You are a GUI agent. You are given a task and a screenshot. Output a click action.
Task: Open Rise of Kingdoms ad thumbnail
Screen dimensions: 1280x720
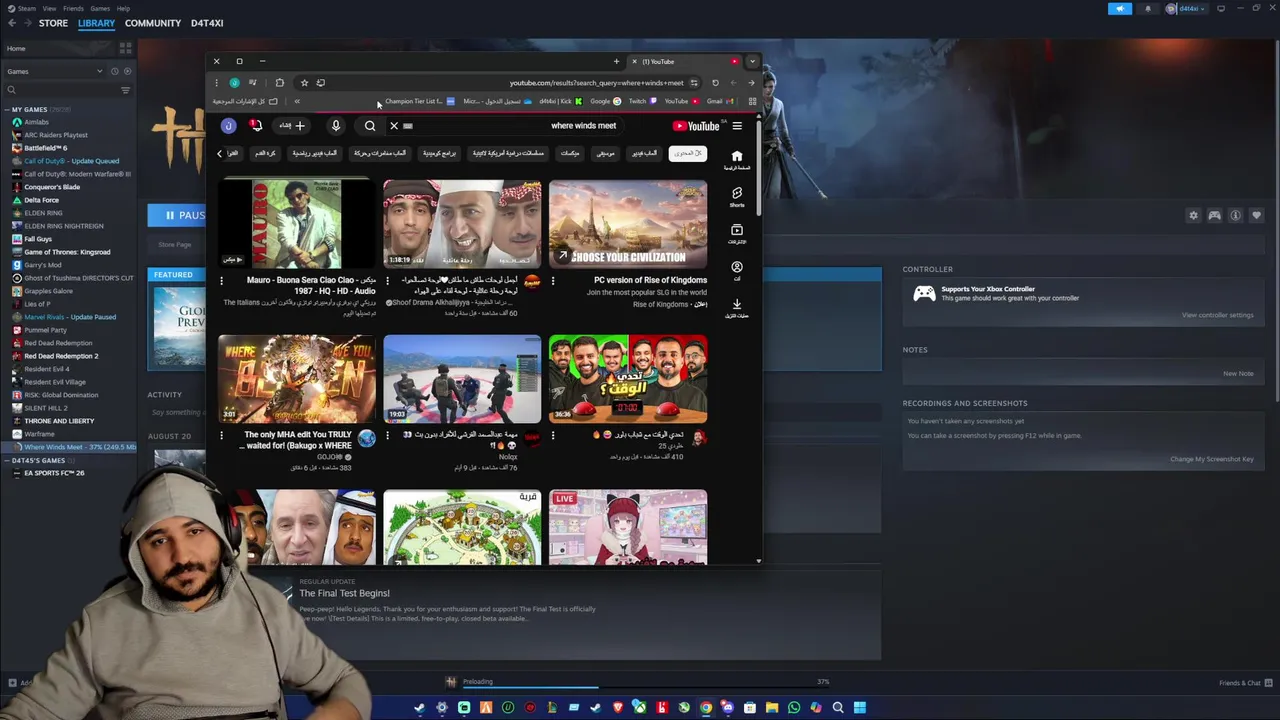click(628, 224)
